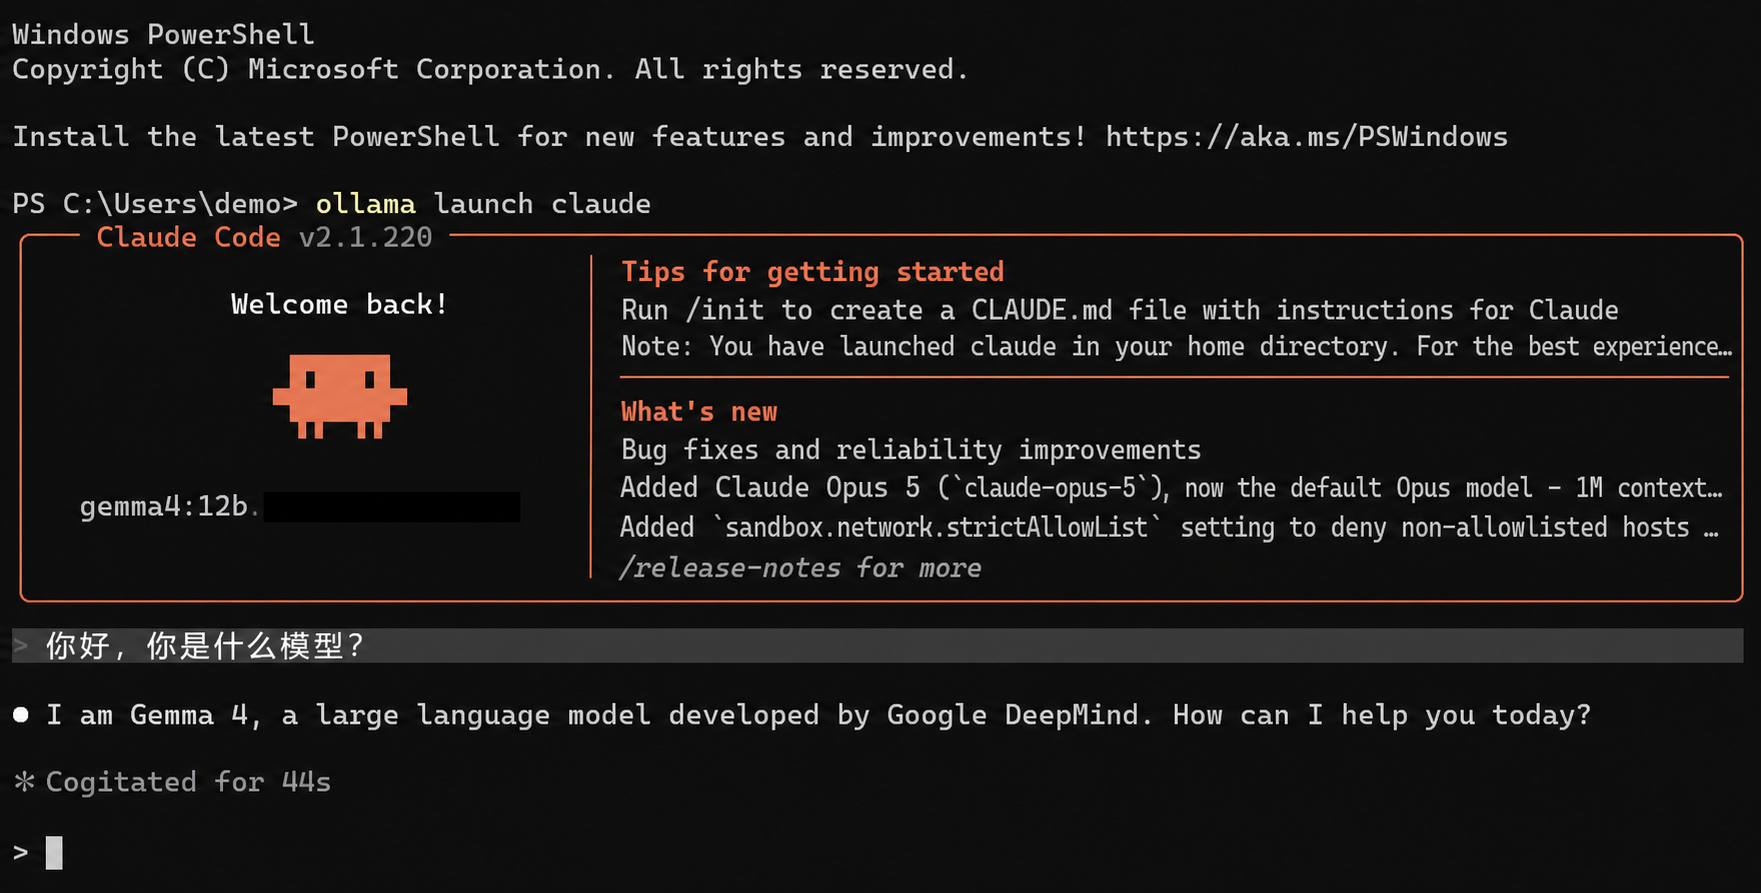This screenshot has height=893, width=1761.
Task: Click the 'Run /init to create a CLAUDE.md' tip
Action: [x=1119, y=311]
